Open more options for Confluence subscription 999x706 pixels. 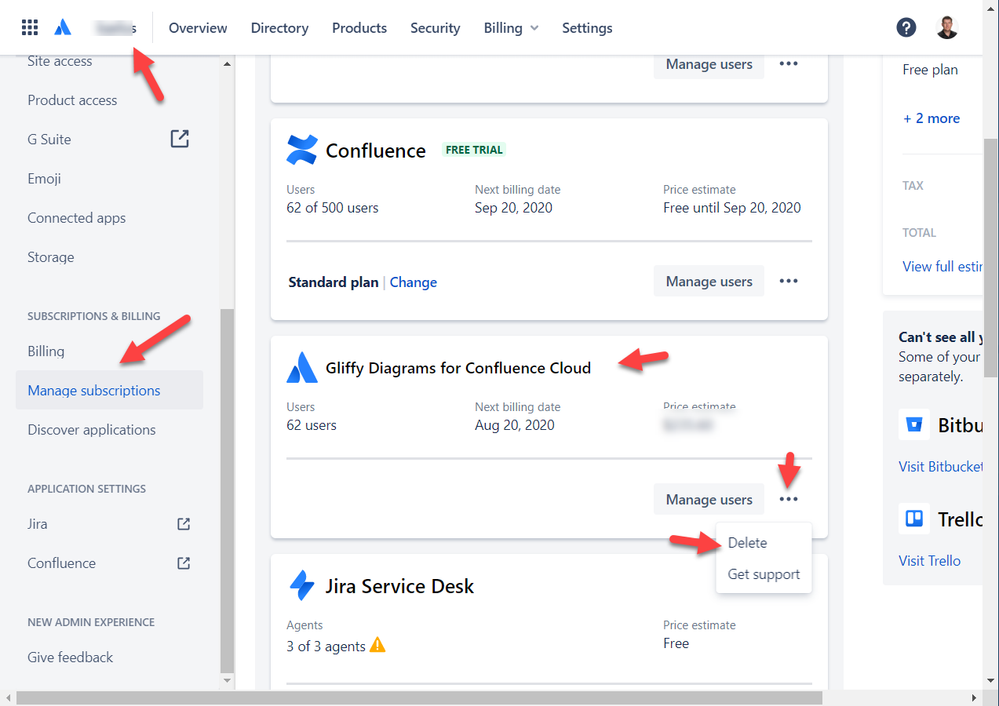pos(788,281)
